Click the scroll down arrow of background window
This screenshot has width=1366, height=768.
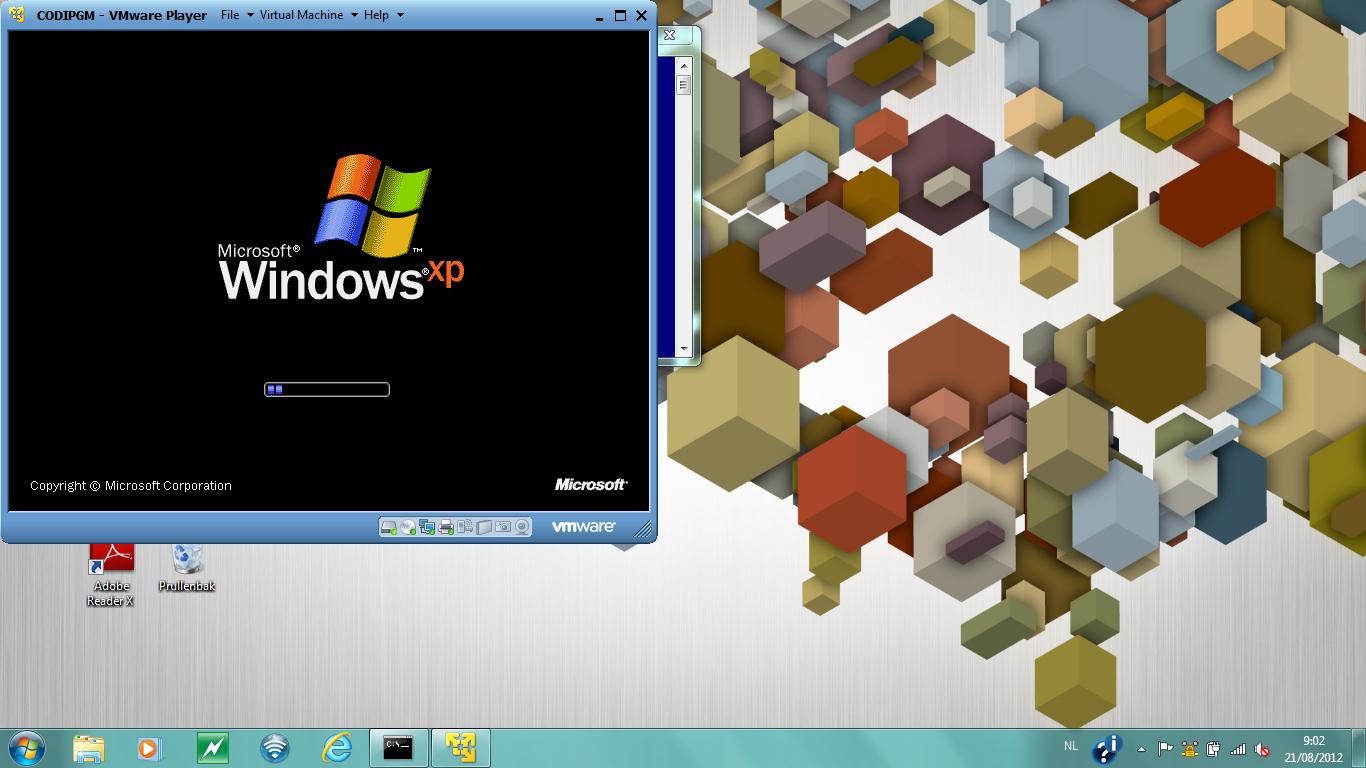[x=684, y=349]
